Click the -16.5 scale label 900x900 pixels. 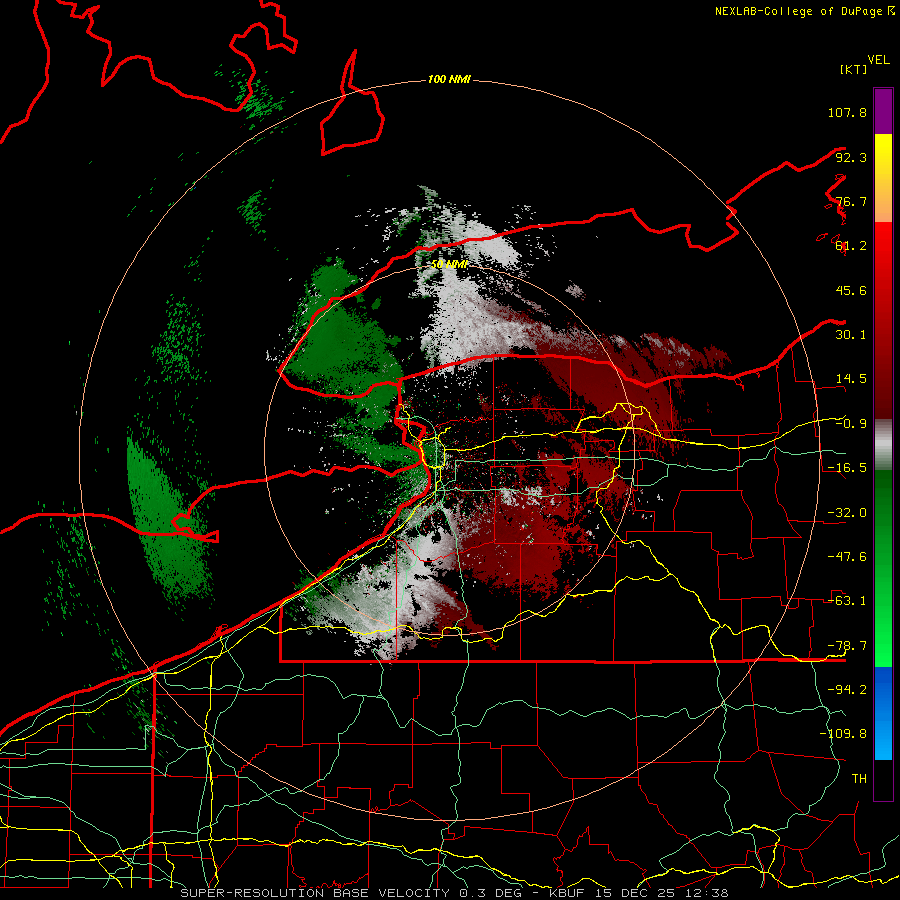point(847,468)
